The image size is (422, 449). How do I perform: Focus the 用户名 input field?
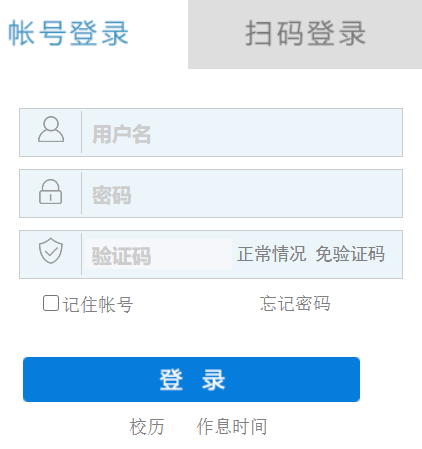tap(242, 132)
